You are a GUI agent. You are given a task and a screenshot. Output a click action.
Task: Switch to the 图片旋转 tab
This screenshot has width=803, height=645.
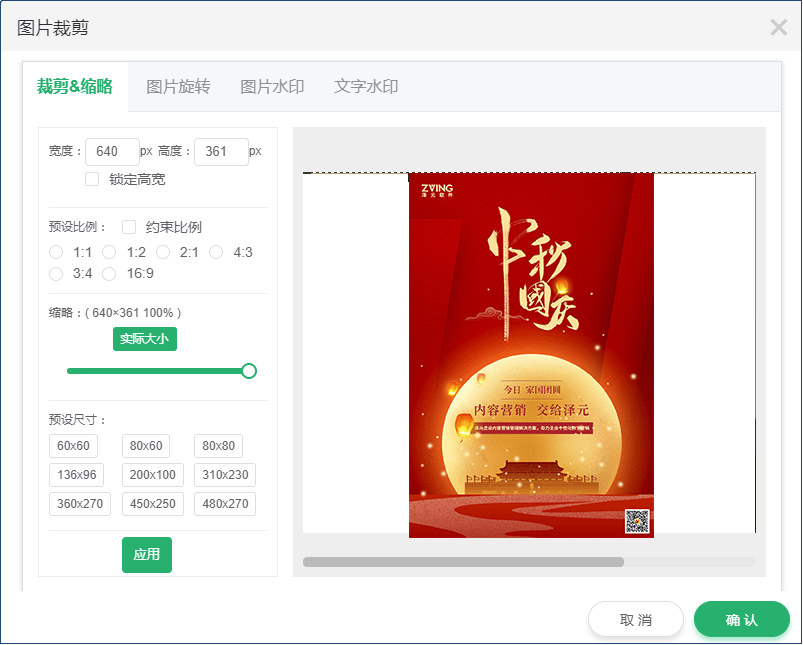[x=178, y=87]
